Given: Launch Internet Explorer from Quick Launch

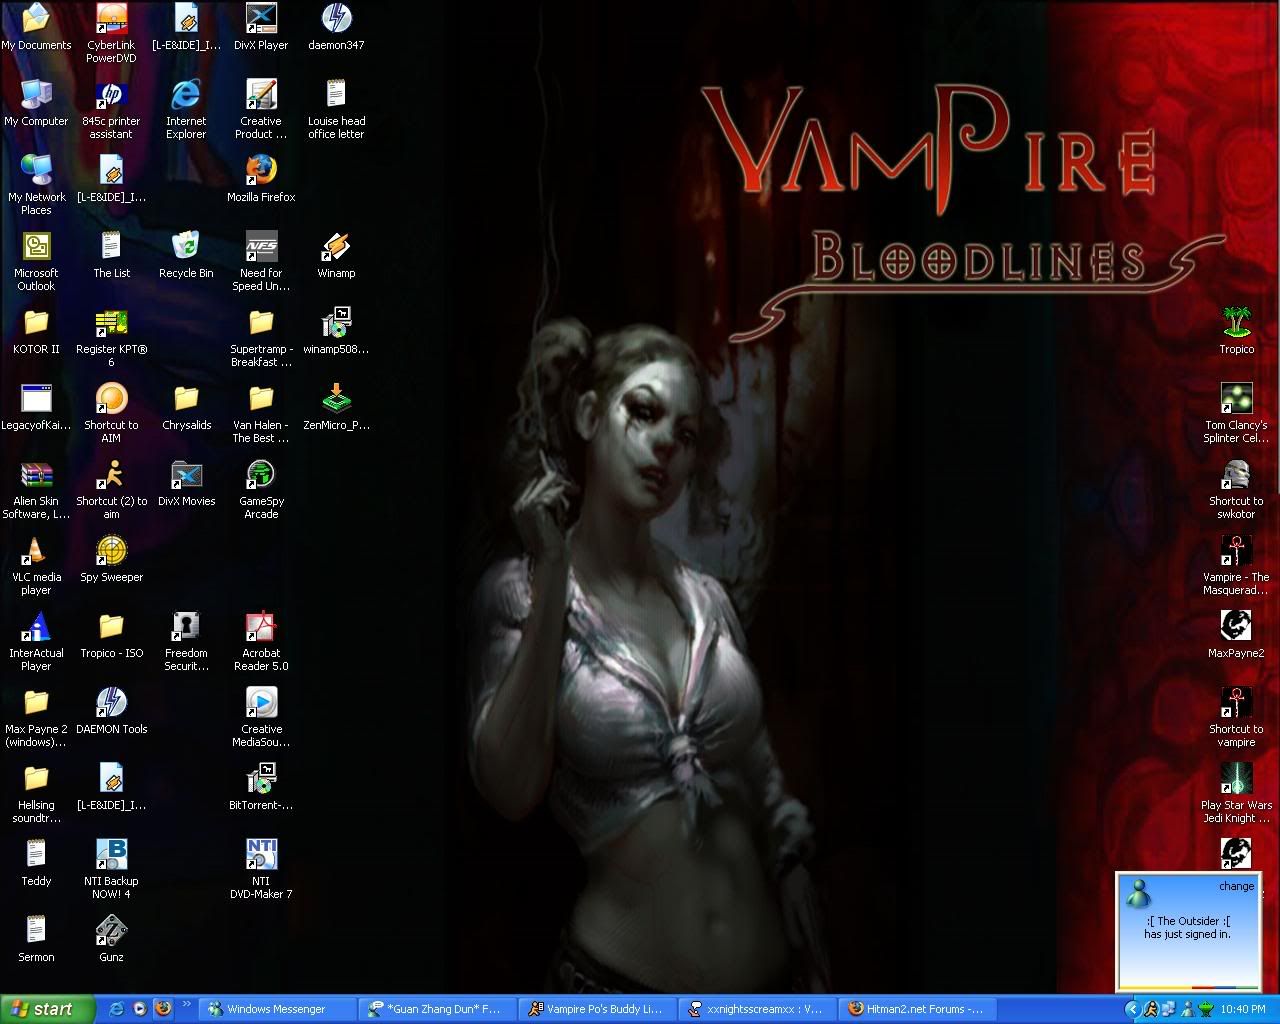Looking at the screenshot, I should click(x=117, y=1009).
